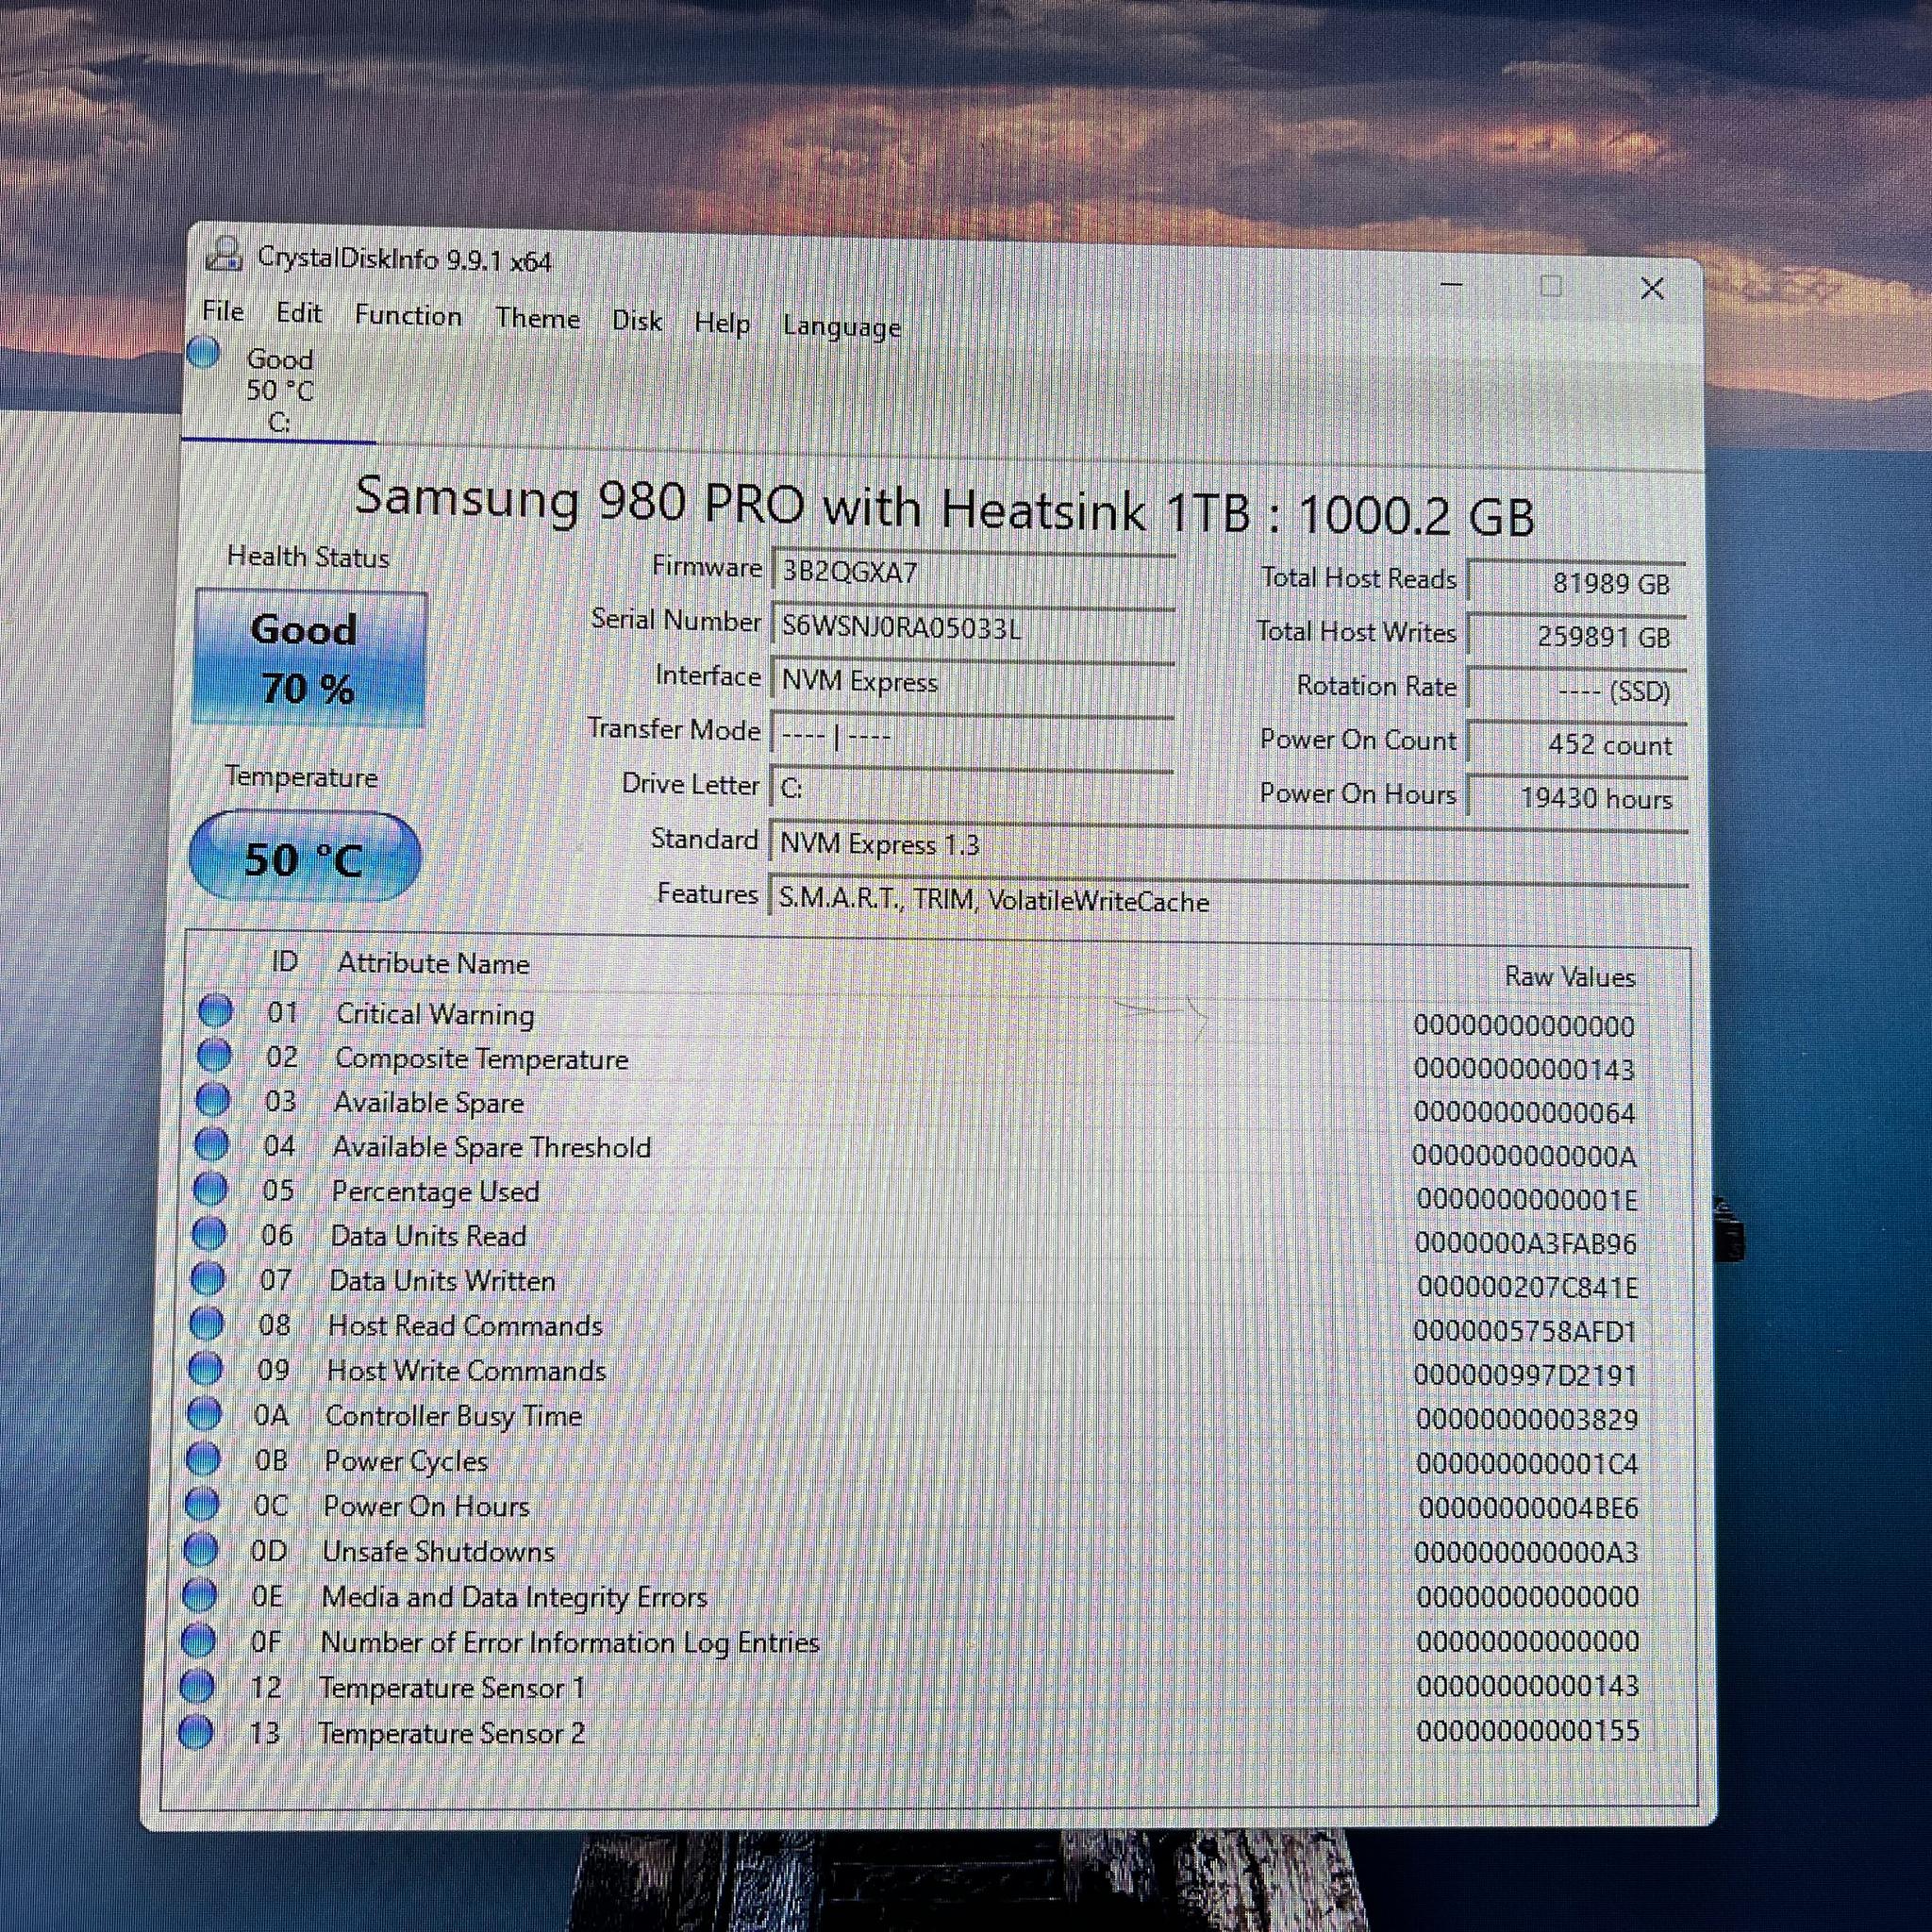1932x1932 pixels.
Task: Select the Unsafe Shutdowns attribute name
Action: pyautogui.click(x=438, y=1551)
